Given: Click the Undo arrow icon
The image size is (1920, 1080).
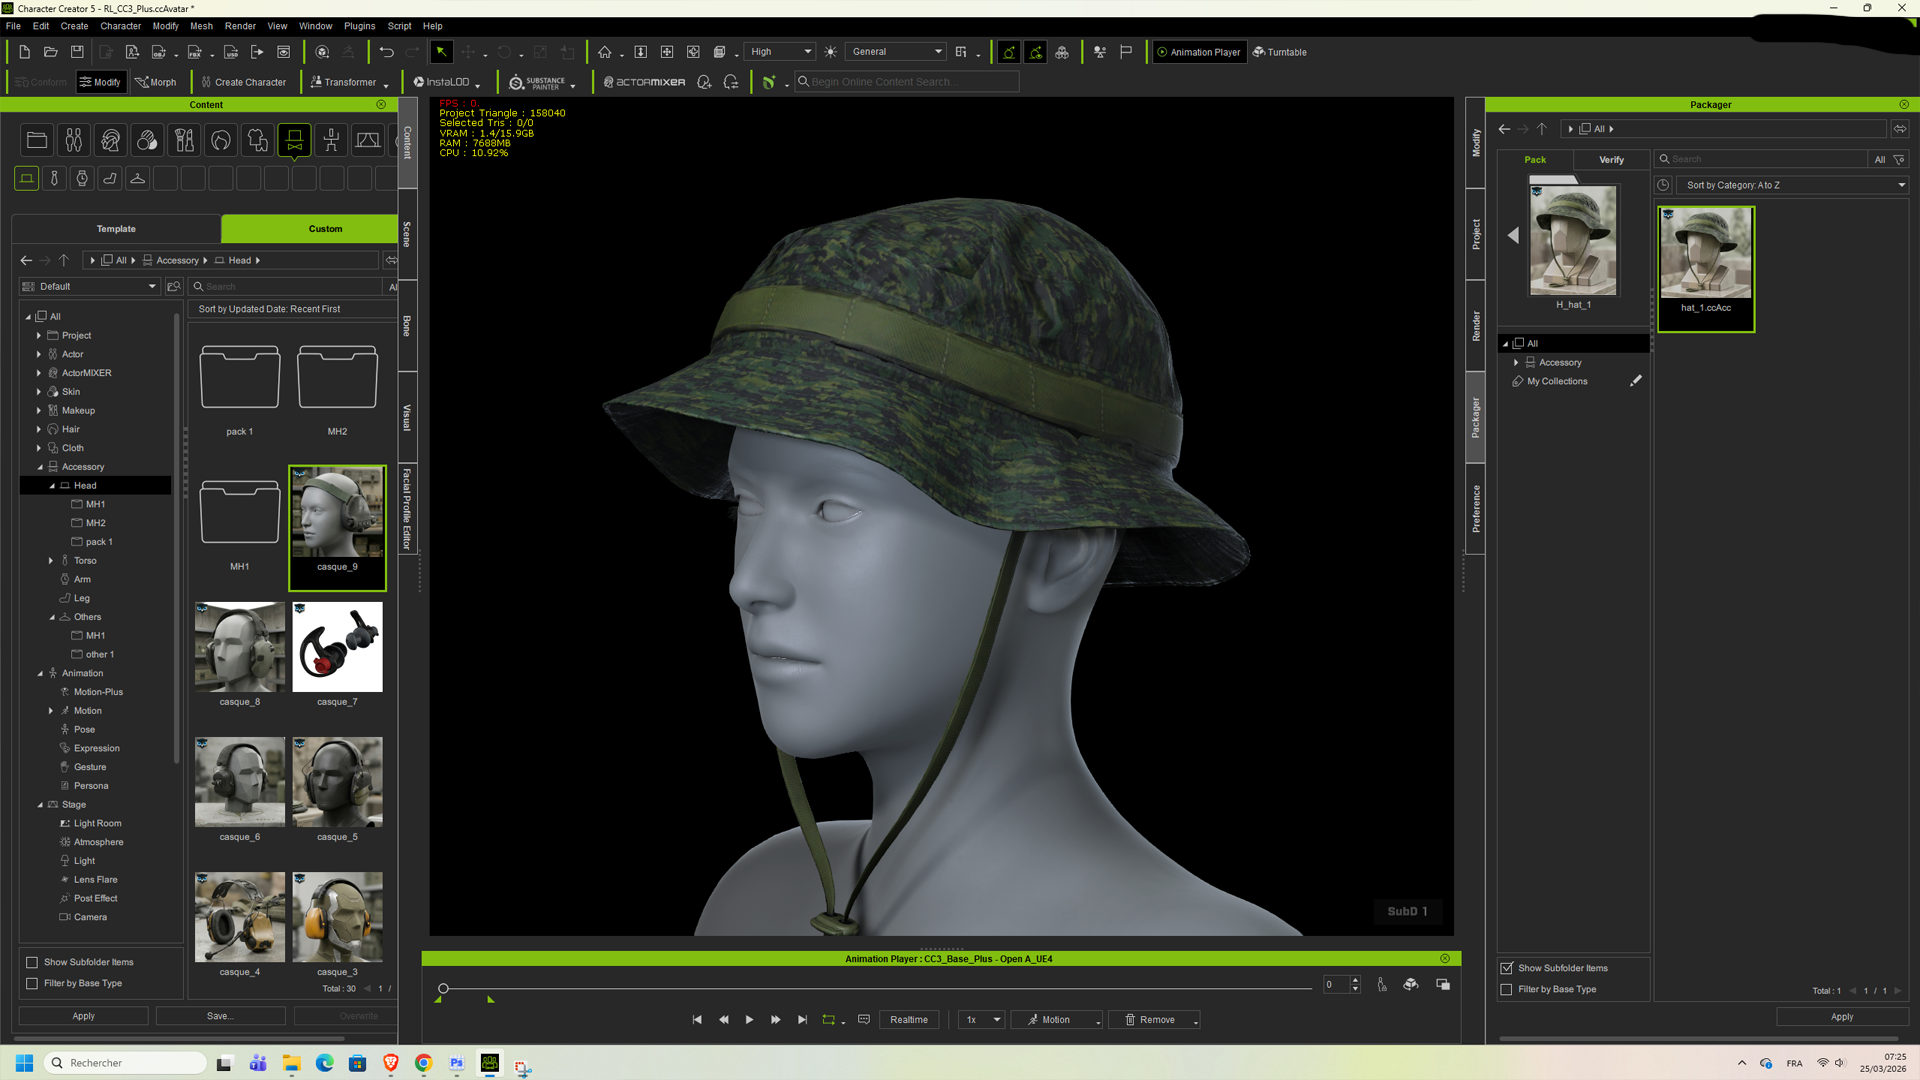Looking at the screenshot, I should point(387,52).
